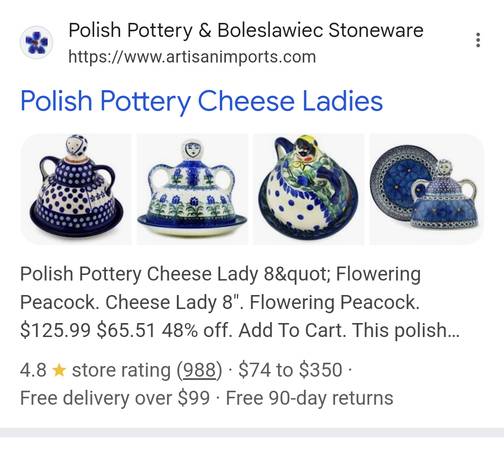This screenshot has height=450, width=504.
Task: Click the gold star rating icon
Action: (59, 370)
